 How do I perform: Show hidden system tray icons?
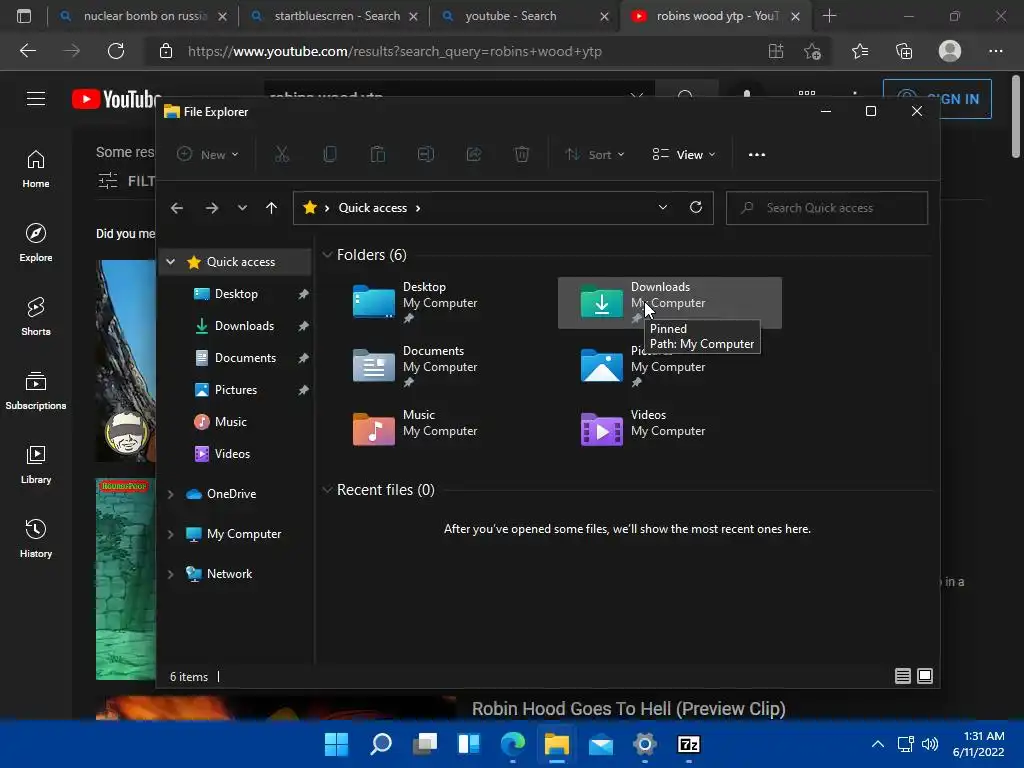(x=878, y=744)
